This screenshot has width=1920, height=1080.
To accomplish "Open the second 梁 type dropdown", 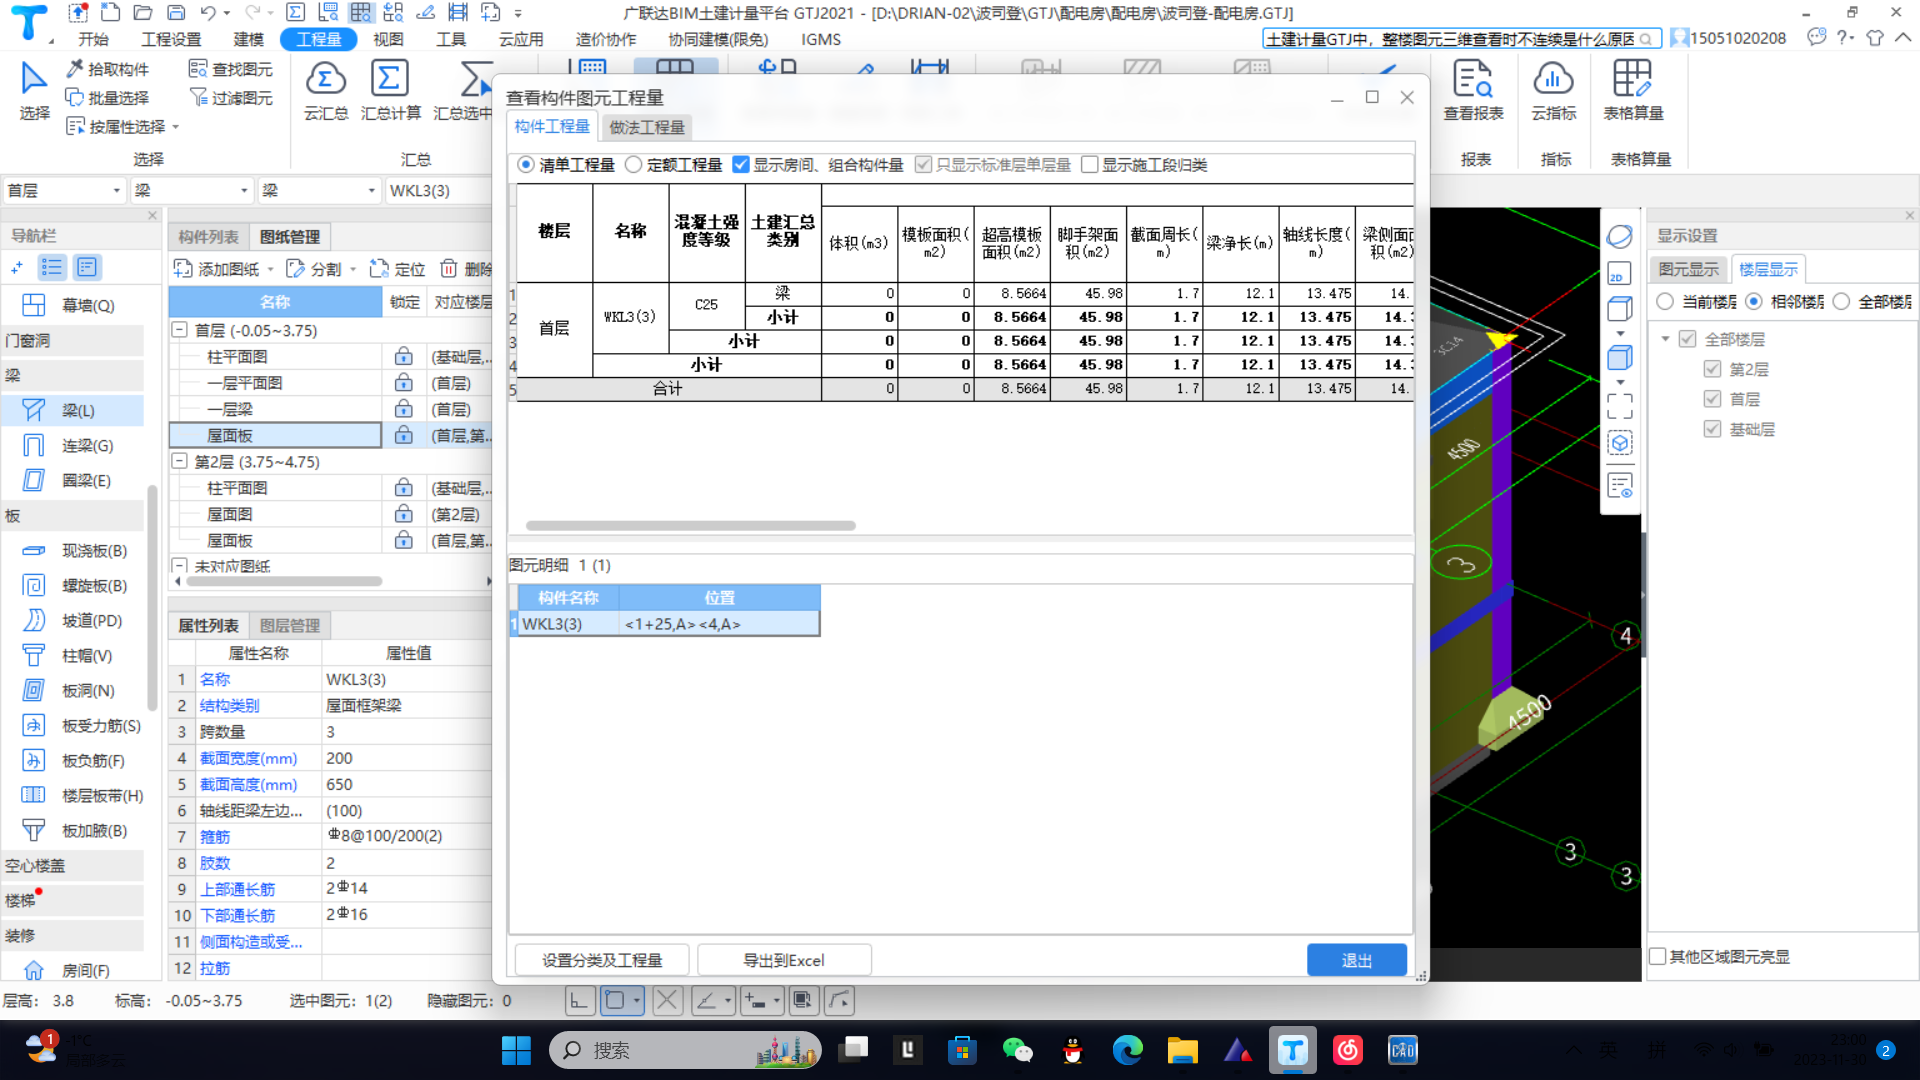I will 371,191.
